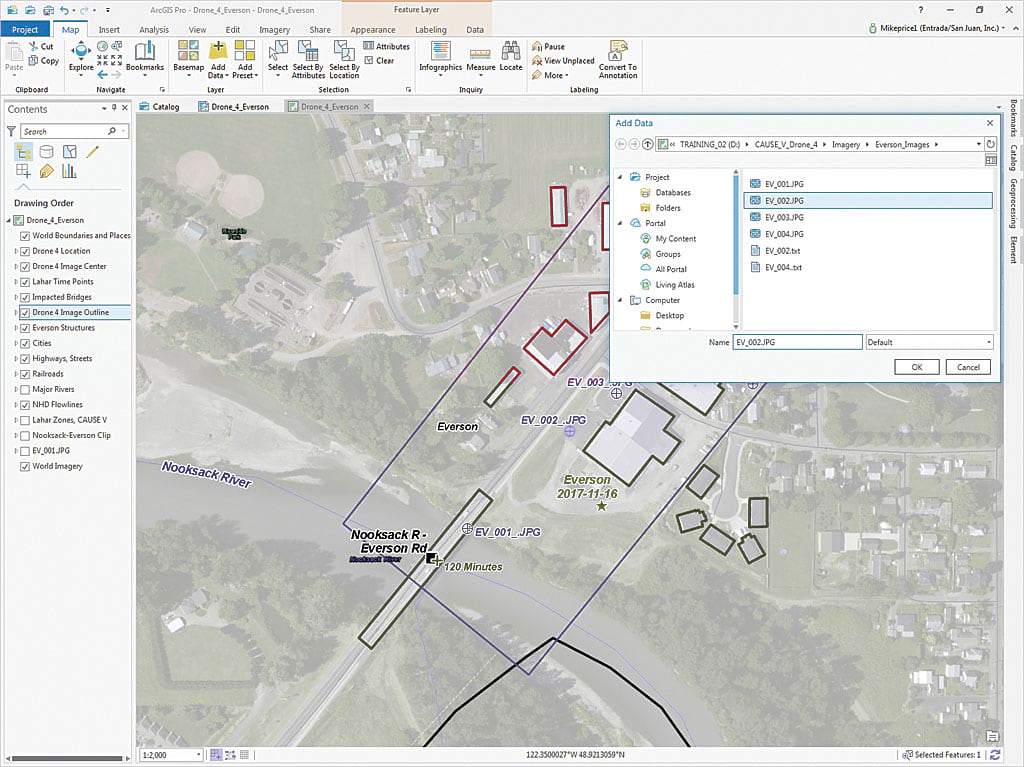Open the Catalog view tab

[x=160, y=107]
